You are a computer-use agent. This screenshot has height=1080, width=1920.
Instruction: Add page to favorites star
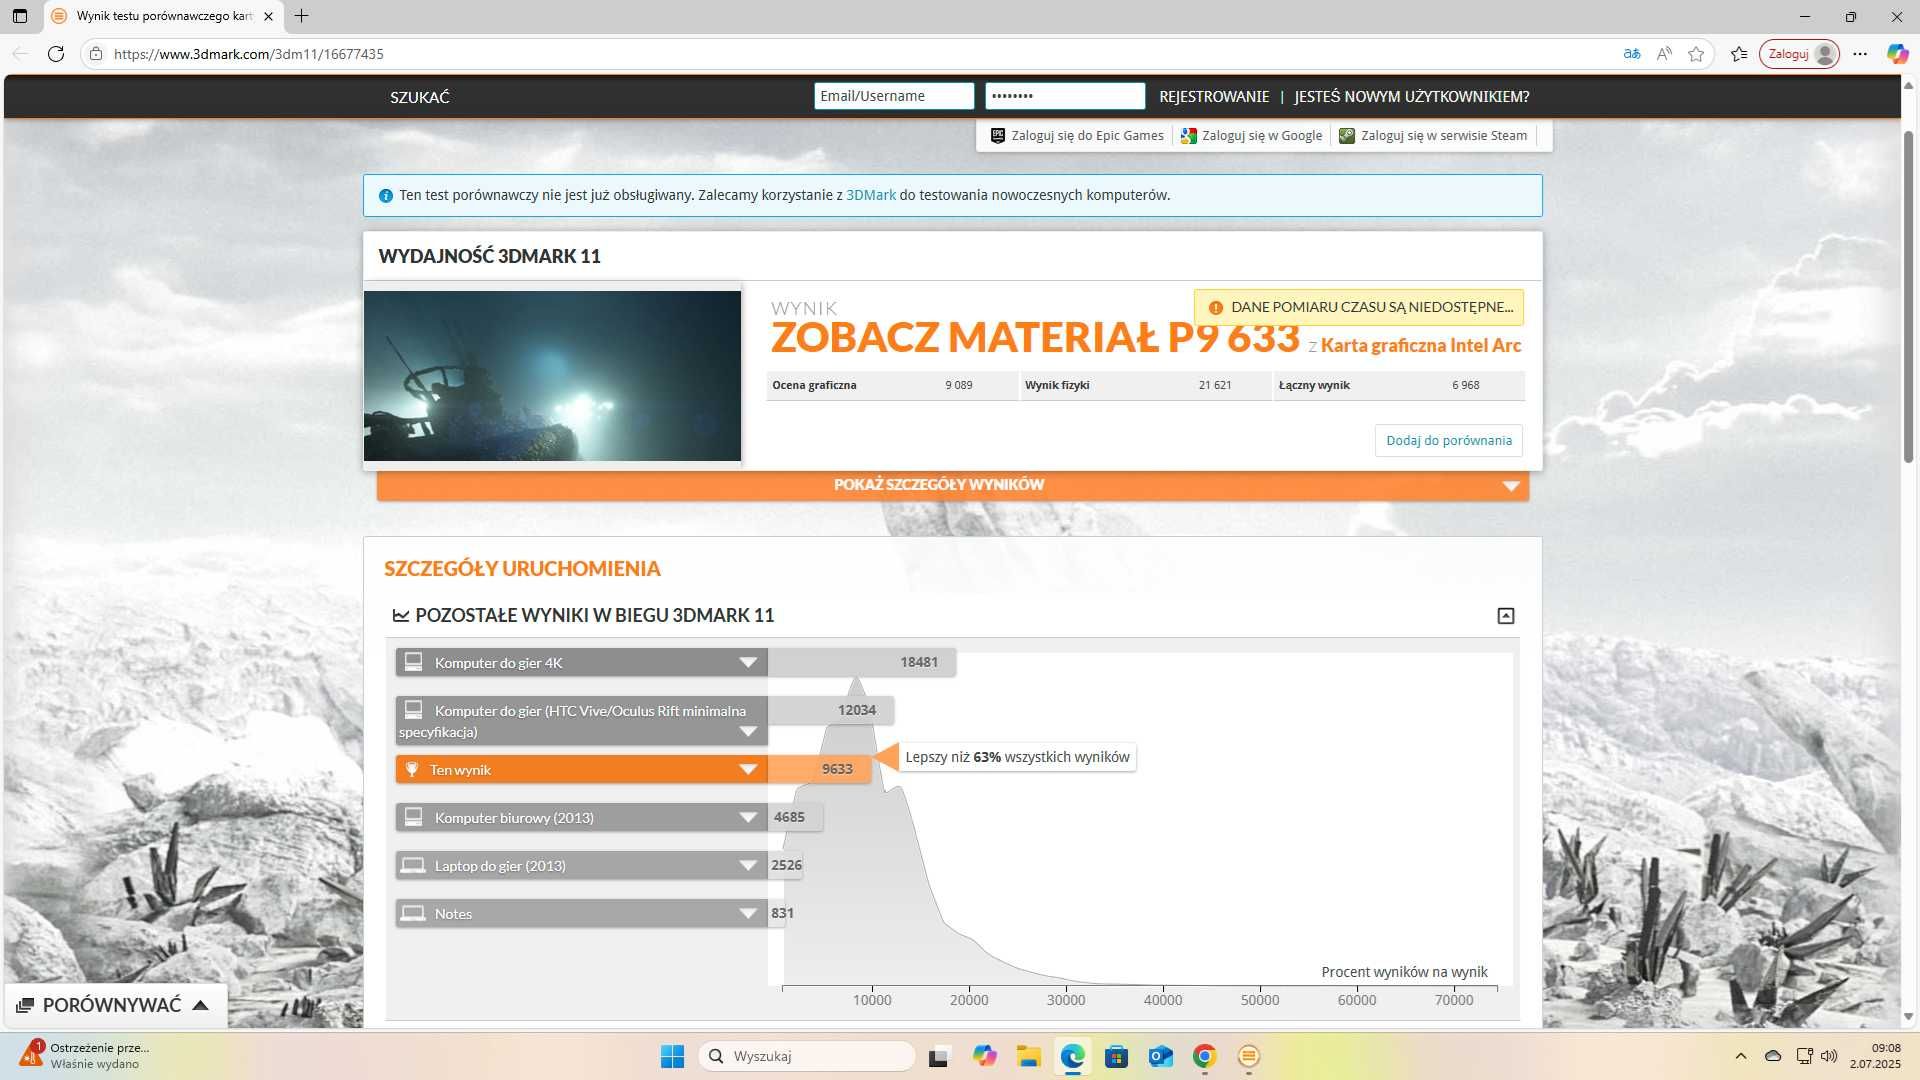pyautogui.click(x=1696, y=54)
